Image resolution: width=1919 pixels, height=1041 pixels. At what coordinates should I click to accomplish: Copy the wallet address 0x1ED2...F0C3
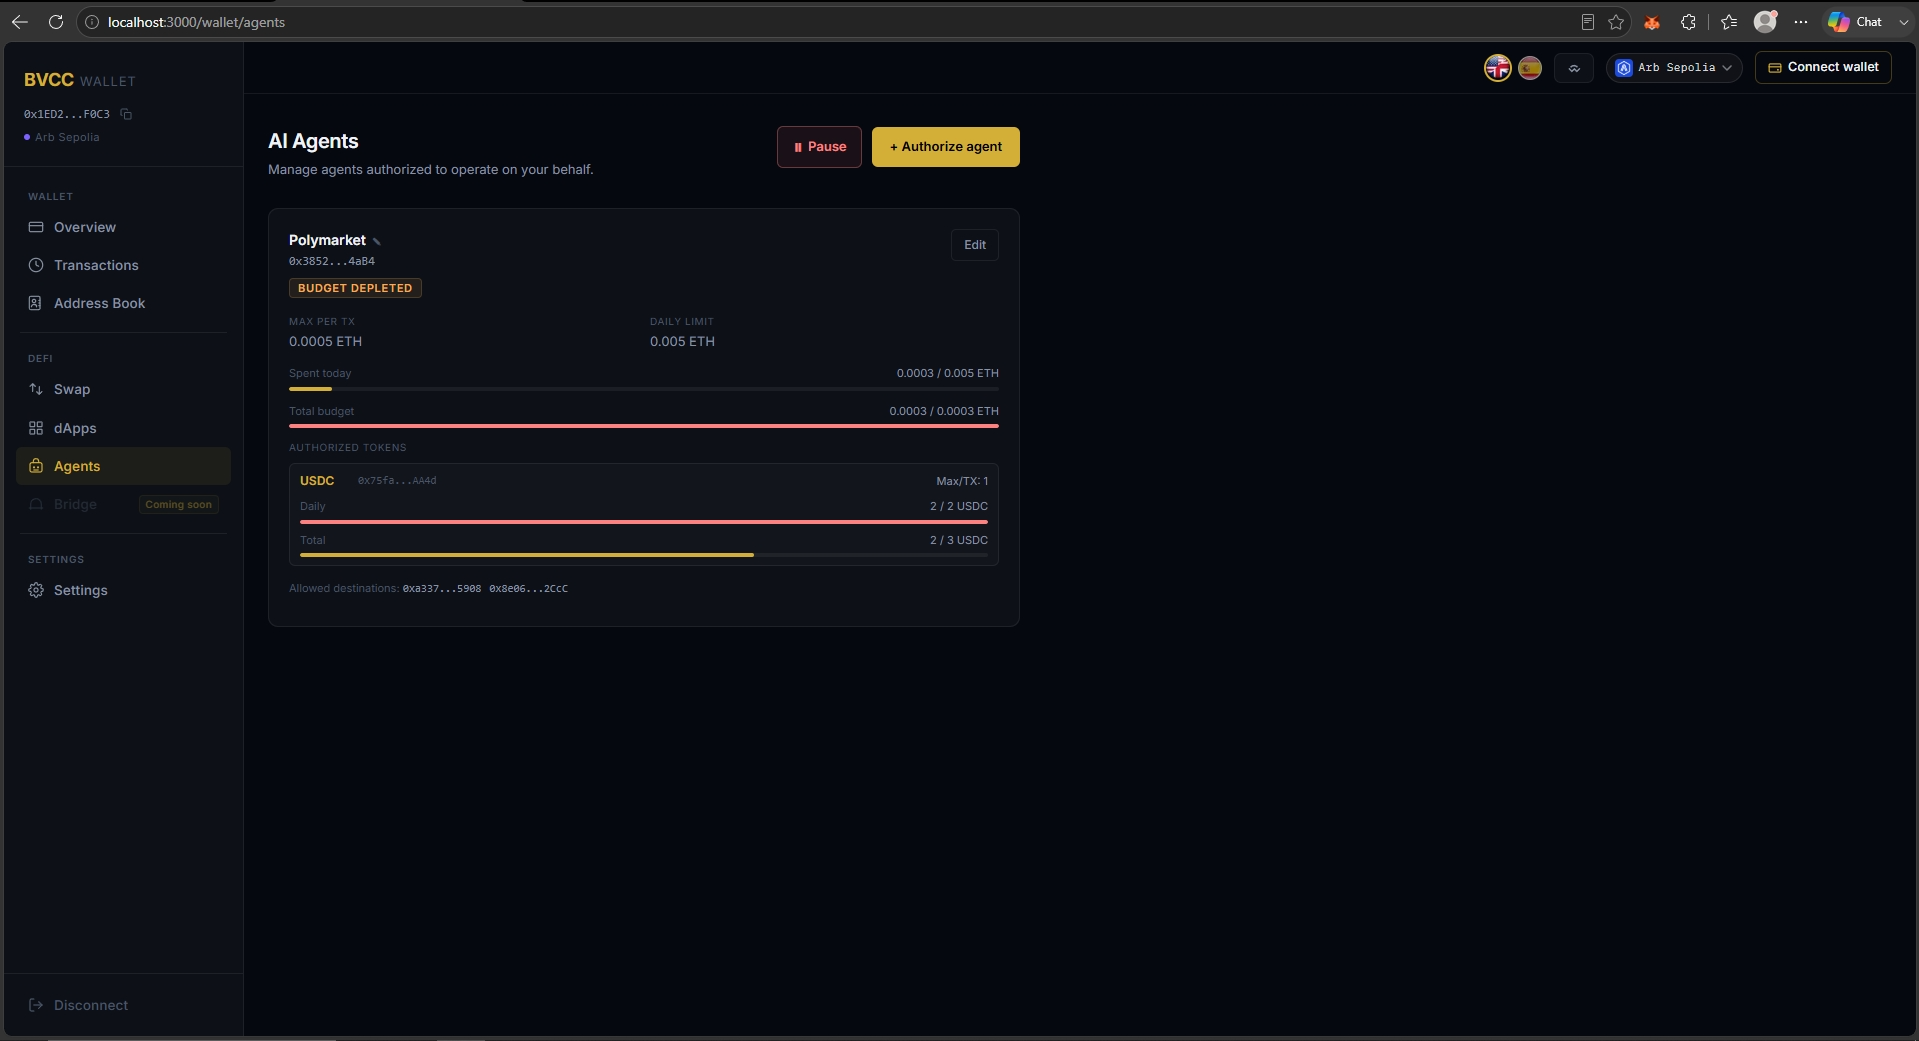[x=126, y=114]
